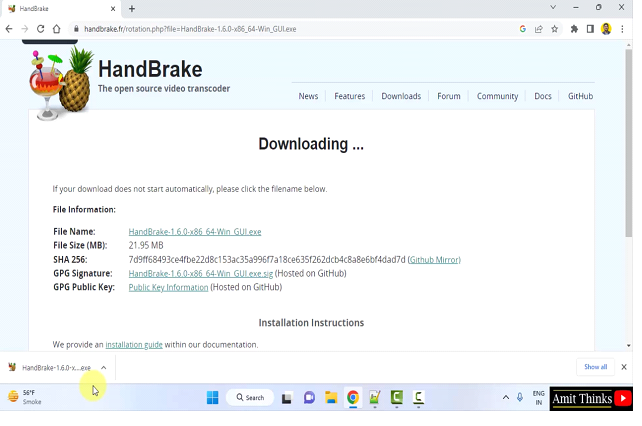Share this page using share icon
Screen dimensions: 642x426
[538, 29]
